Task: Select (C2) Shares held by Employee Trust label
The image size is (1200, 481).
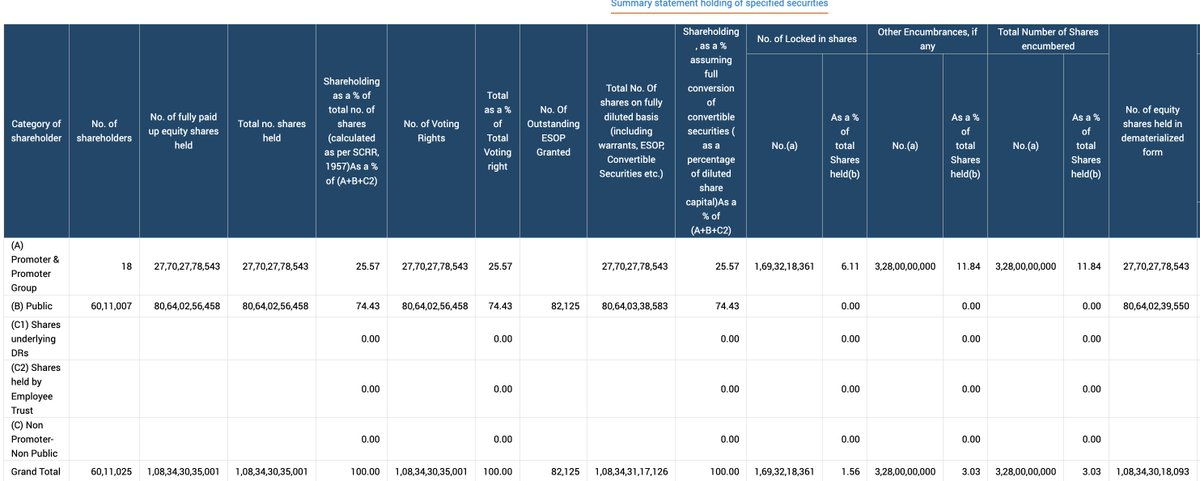Action: [x=33, y=388]
